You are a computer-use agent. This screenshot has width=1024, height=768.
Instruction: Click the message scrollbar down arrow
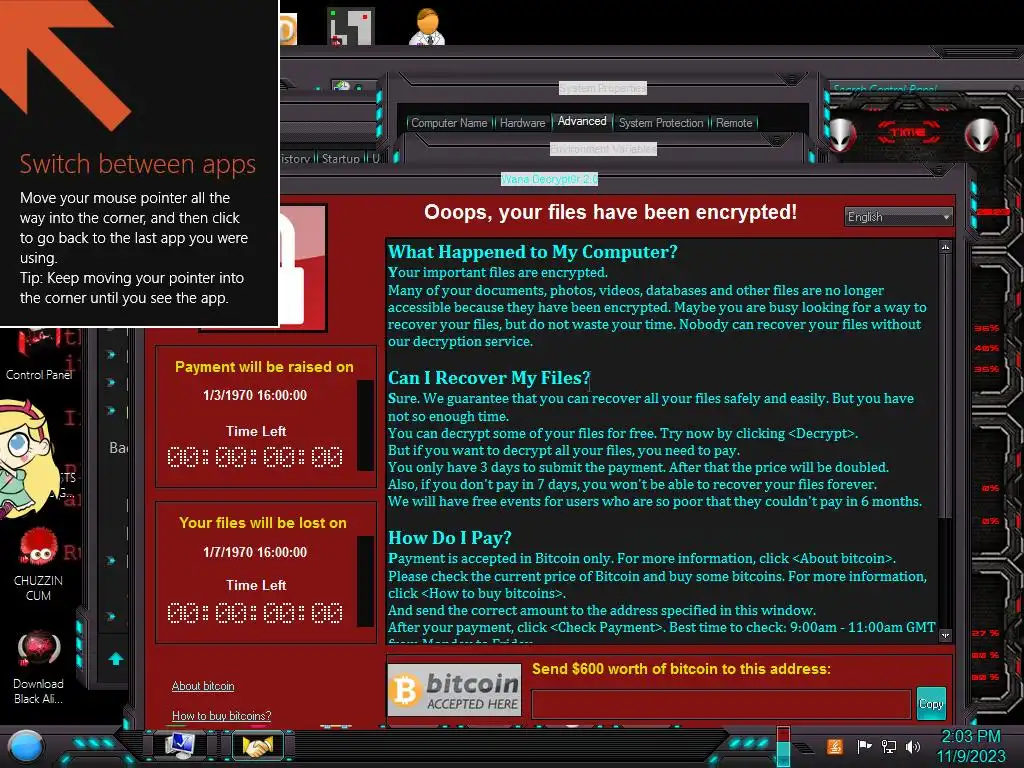[x=945, y=635]
